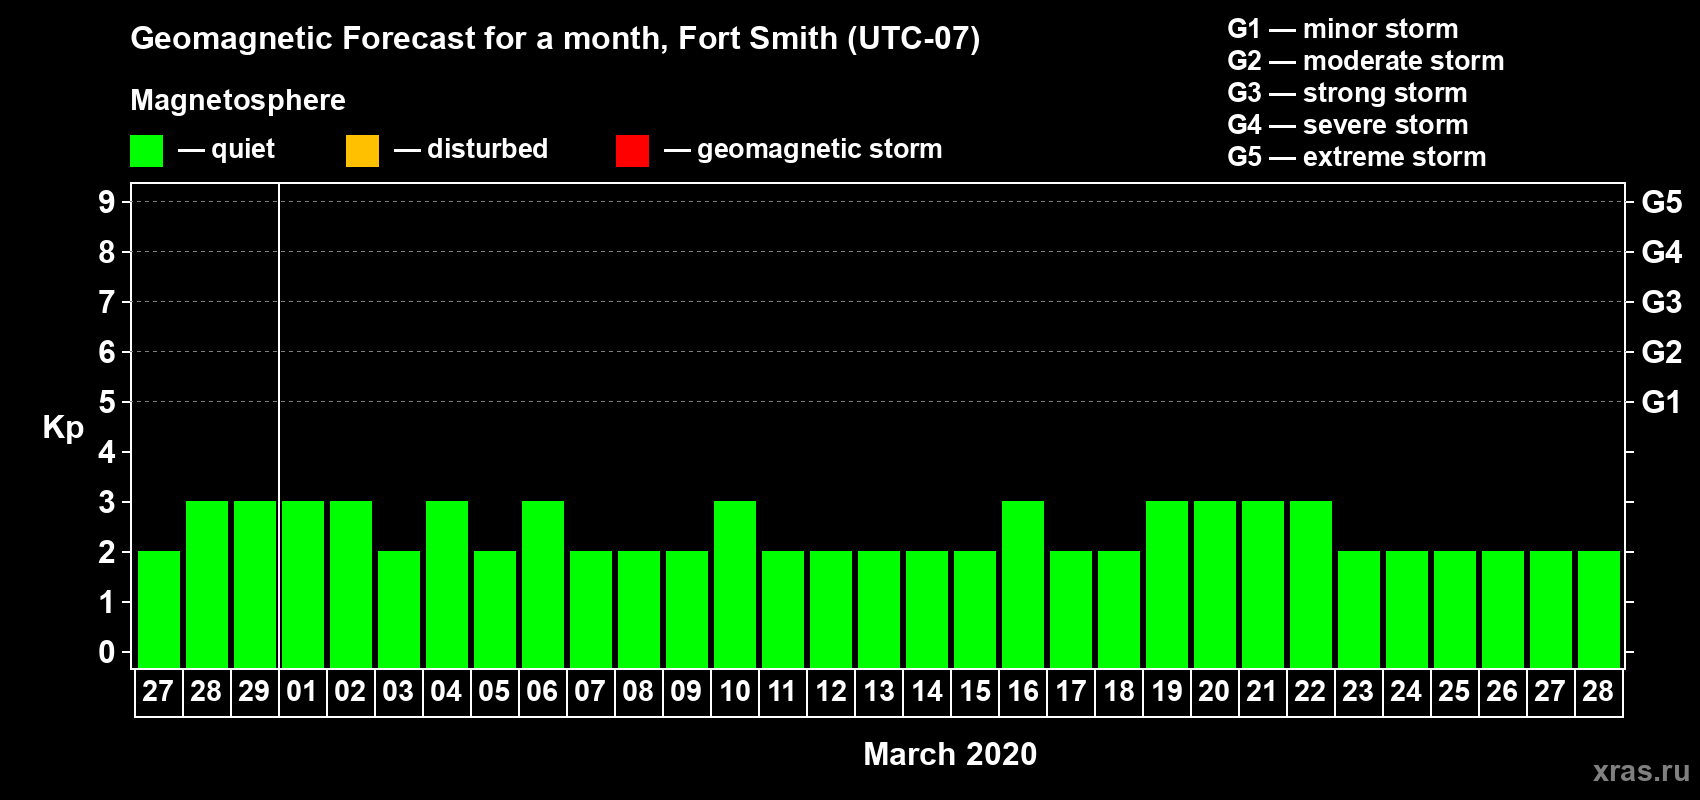Click the Kp value 0 axis tick label
1700x800 pixels.
[x=107, y=652]
